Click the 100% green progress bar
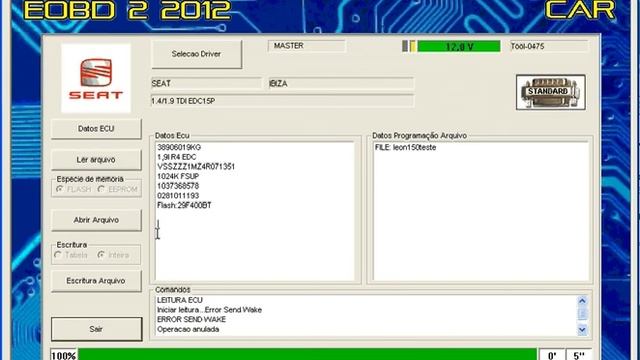 307,355
